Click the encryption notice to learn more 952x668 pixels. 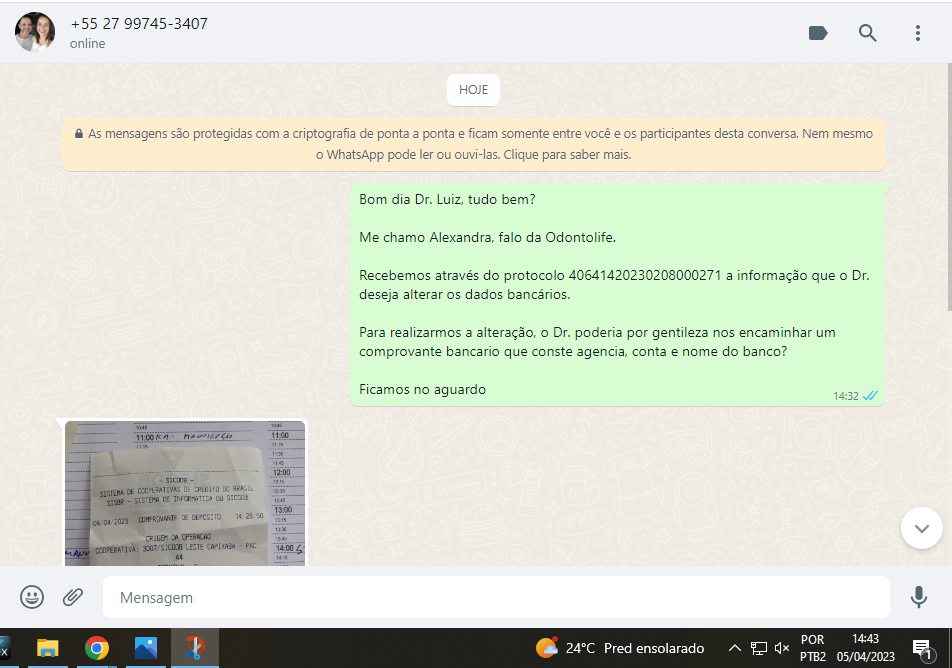tap(473, 144)
